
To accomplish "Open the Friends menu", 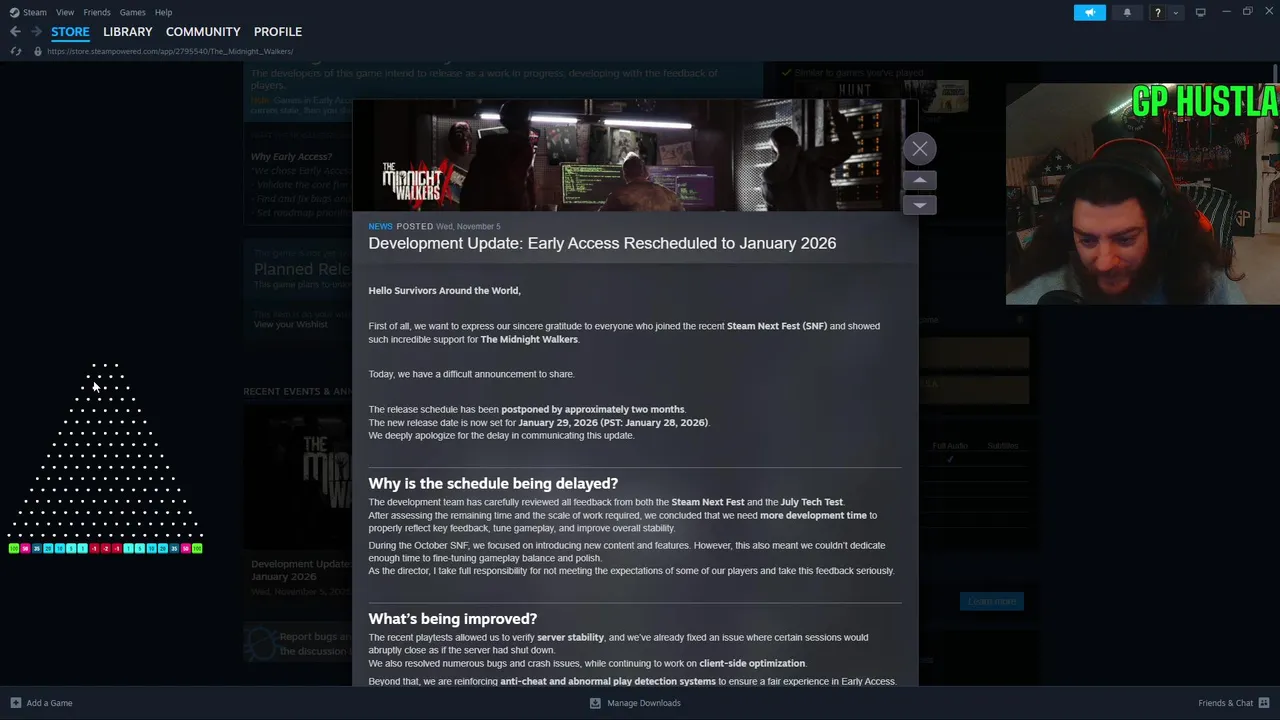I will (x=97, y=12).
